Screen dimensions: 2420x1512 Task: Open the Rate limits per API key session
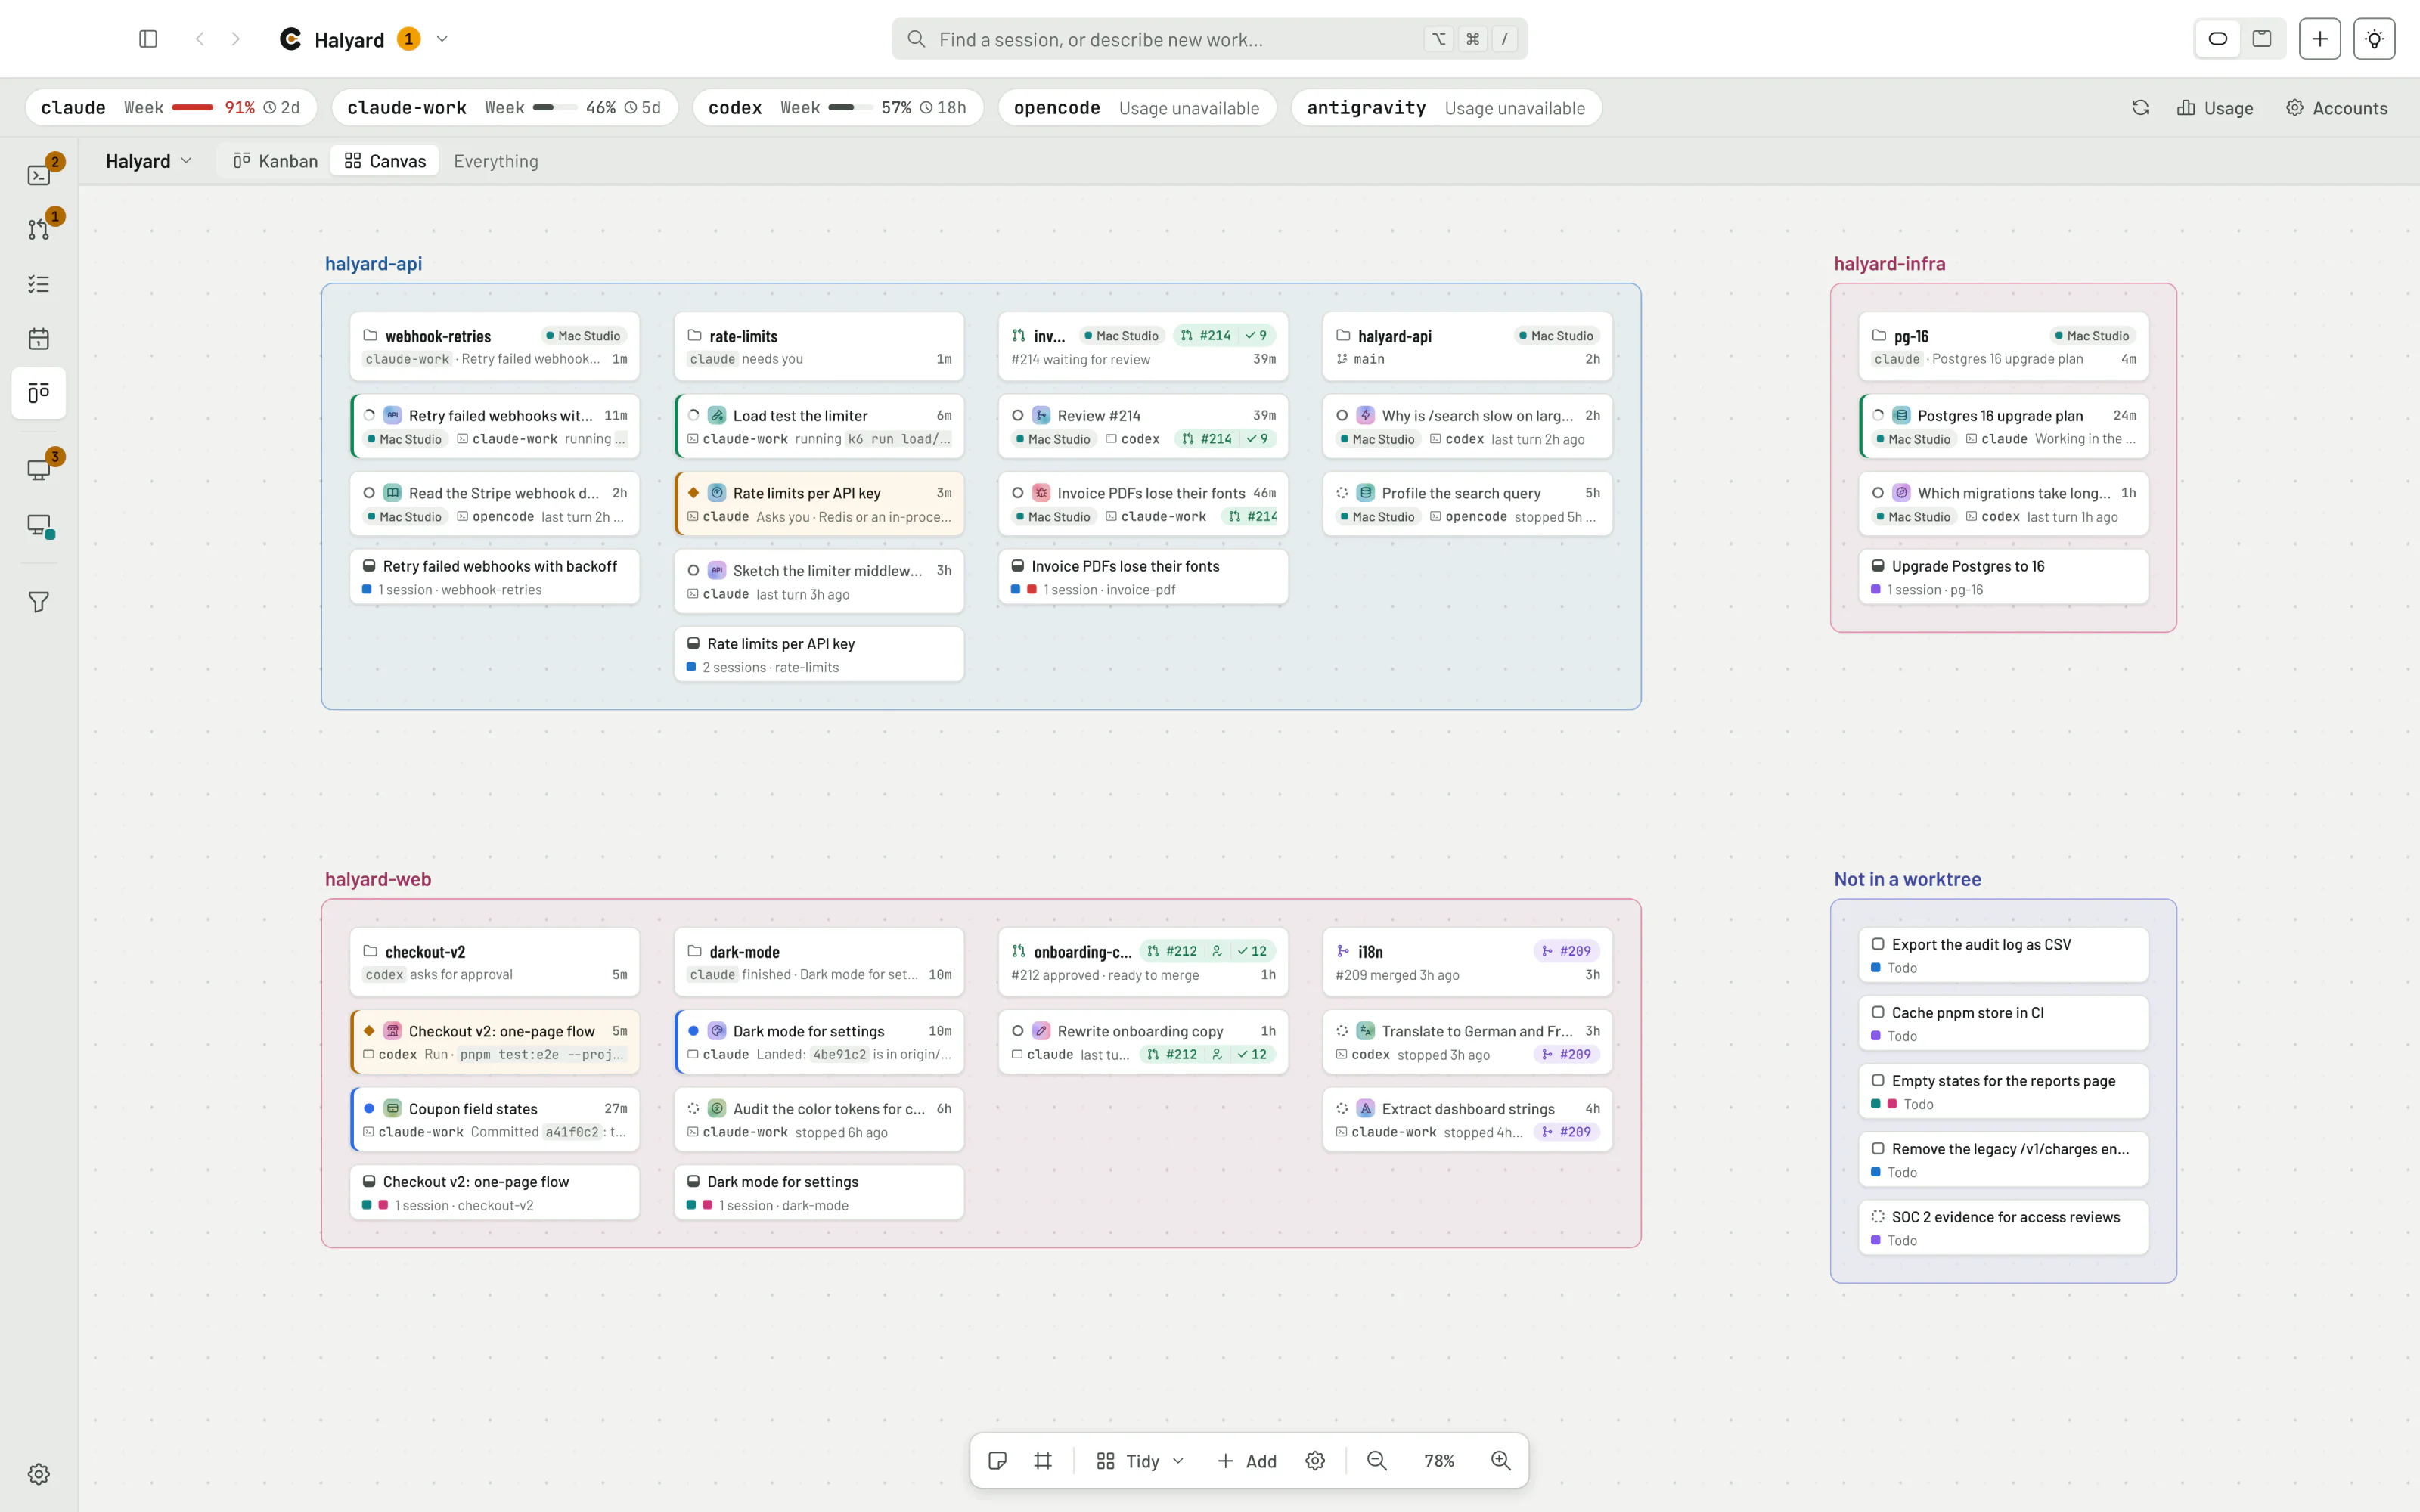pyautogui.click(x=819, y=504)
